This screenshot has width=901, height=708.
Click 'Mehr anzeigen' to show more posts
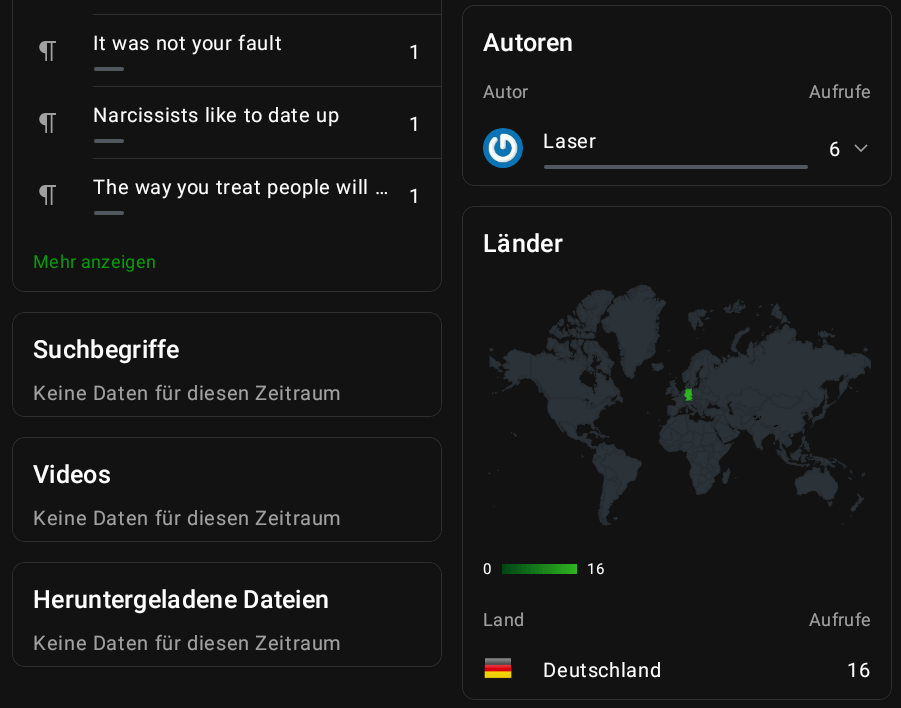click(95, 262)
